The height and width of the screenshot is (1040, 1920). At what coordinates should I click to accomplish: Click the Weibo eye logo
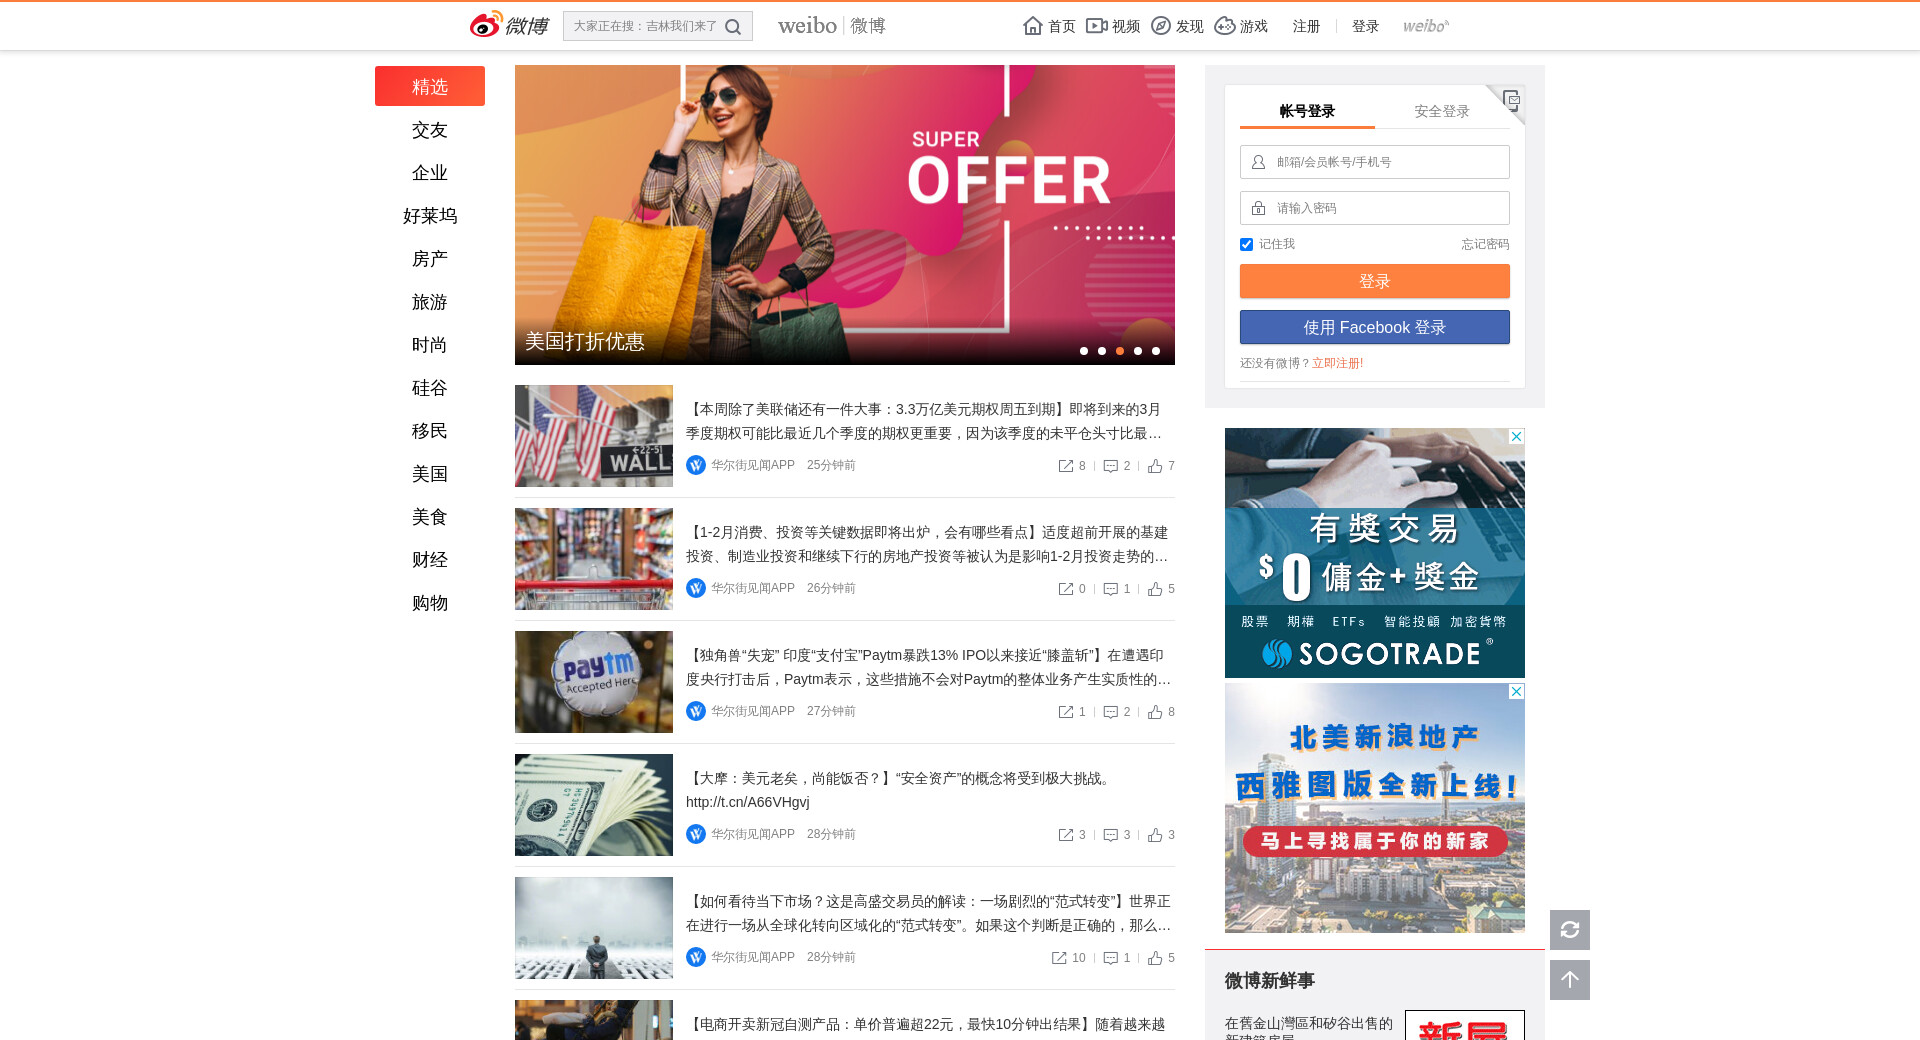pyautogui.click(x=487, y=25)
